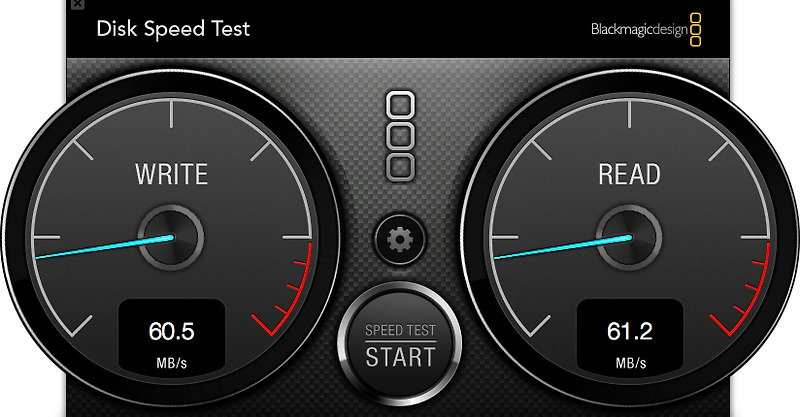Click the Disk Speed Test title

point(173,29)
